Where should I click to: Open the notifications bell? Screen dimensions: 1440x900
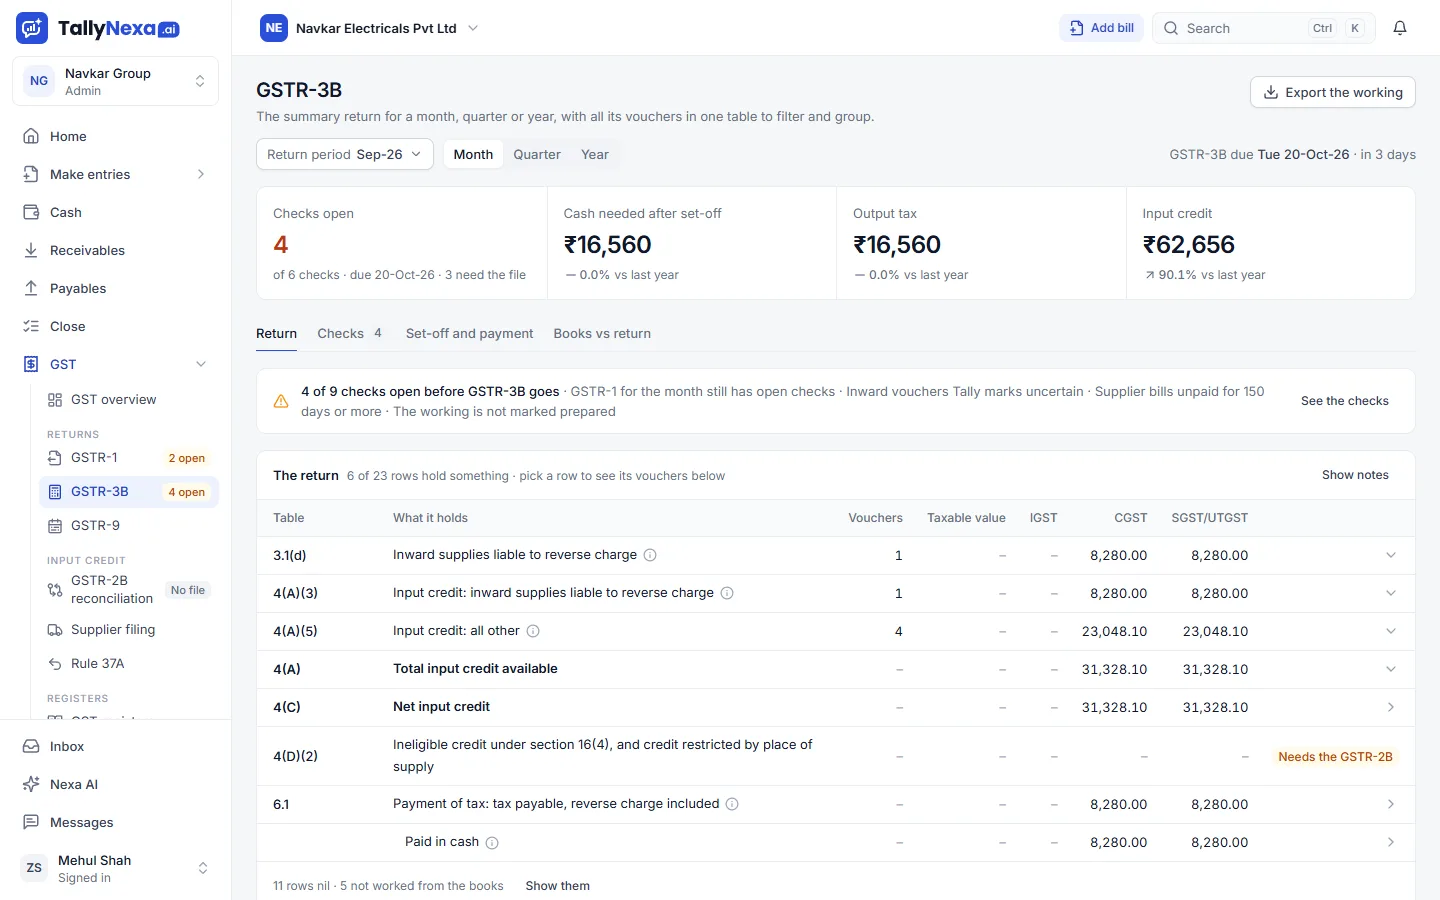(x=1400, y=28)
